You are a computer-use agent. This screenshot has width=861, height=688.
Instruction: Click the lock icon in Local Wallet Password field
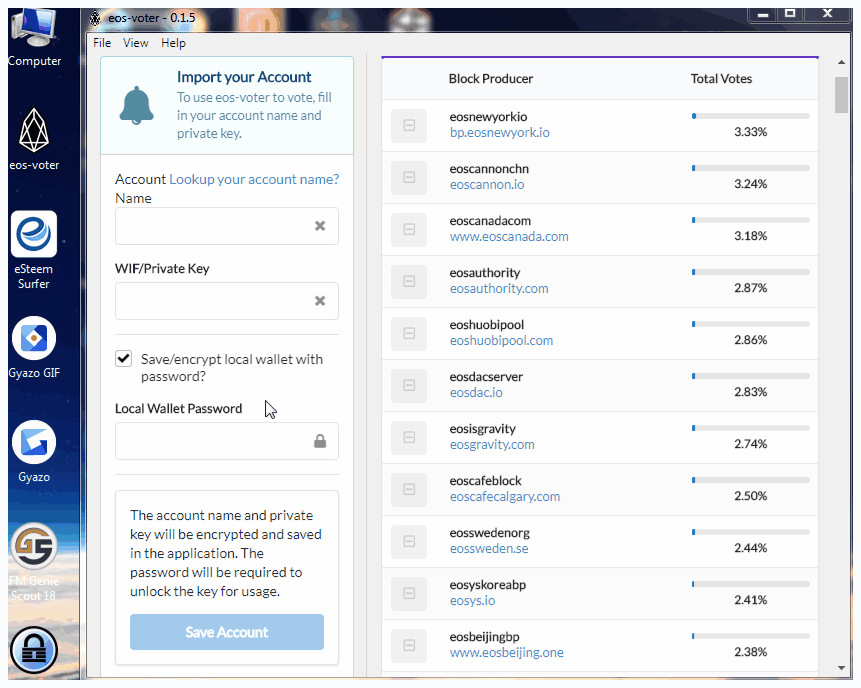320,441
